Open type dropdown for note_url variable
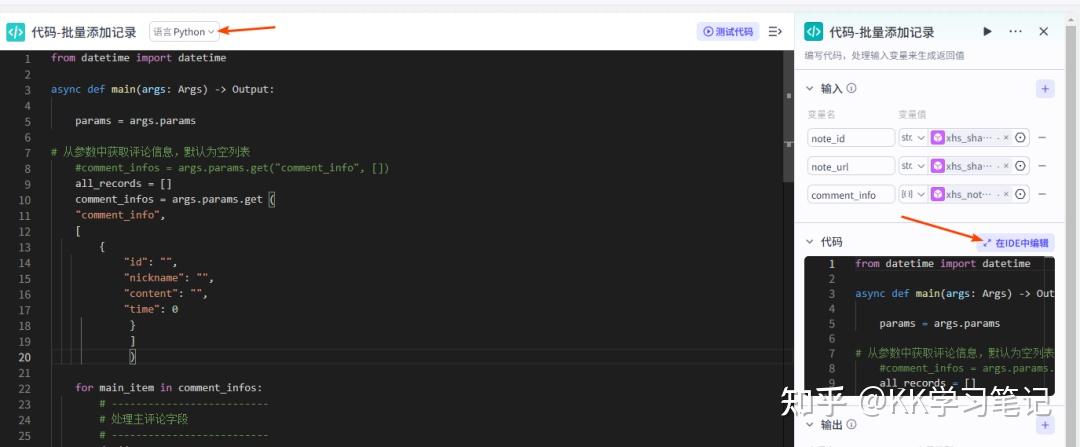The image size is (1080, 447). click(913, 166)
